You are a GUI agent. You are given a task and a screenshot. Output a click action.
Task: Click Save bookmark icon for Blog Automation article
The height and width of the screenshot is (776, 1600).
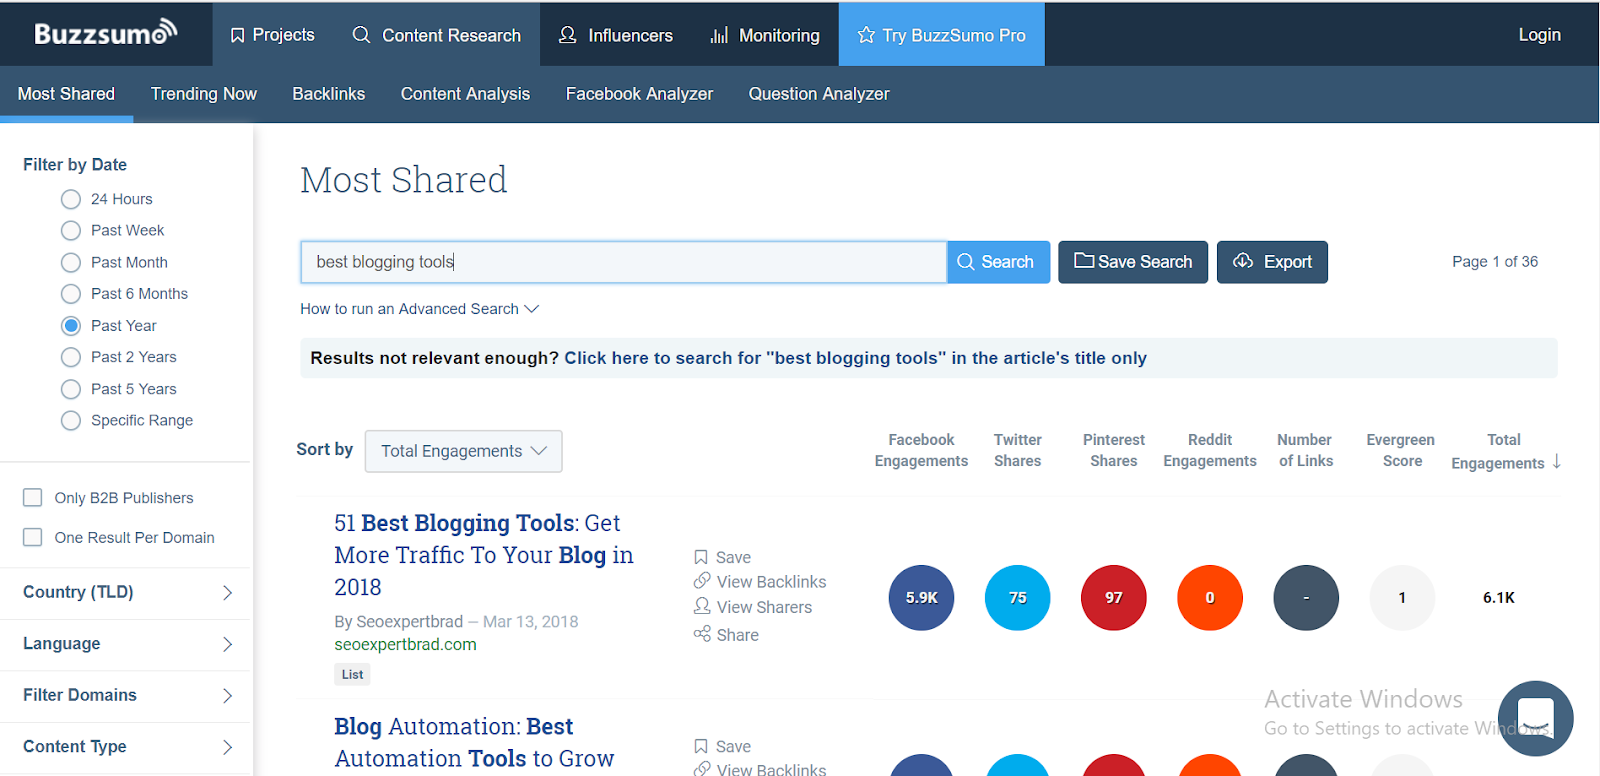[x=701, y=746]
